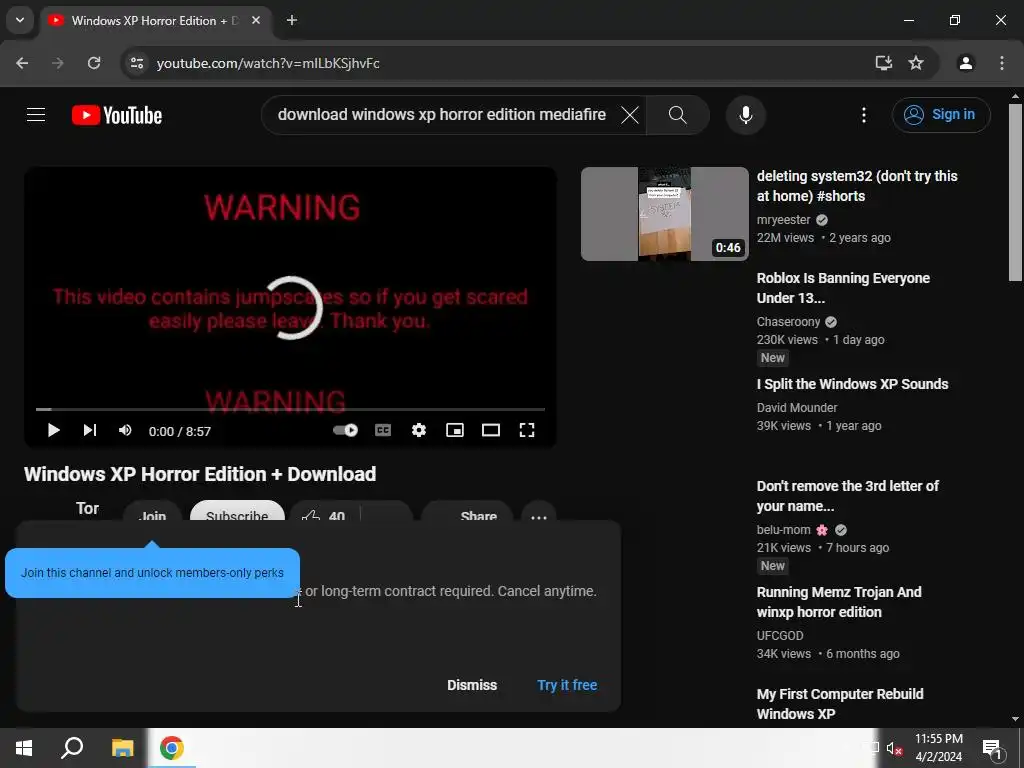This screenshot has width=1024, height=768.
Task: Mute the video player volume
Action: [125, 430]
